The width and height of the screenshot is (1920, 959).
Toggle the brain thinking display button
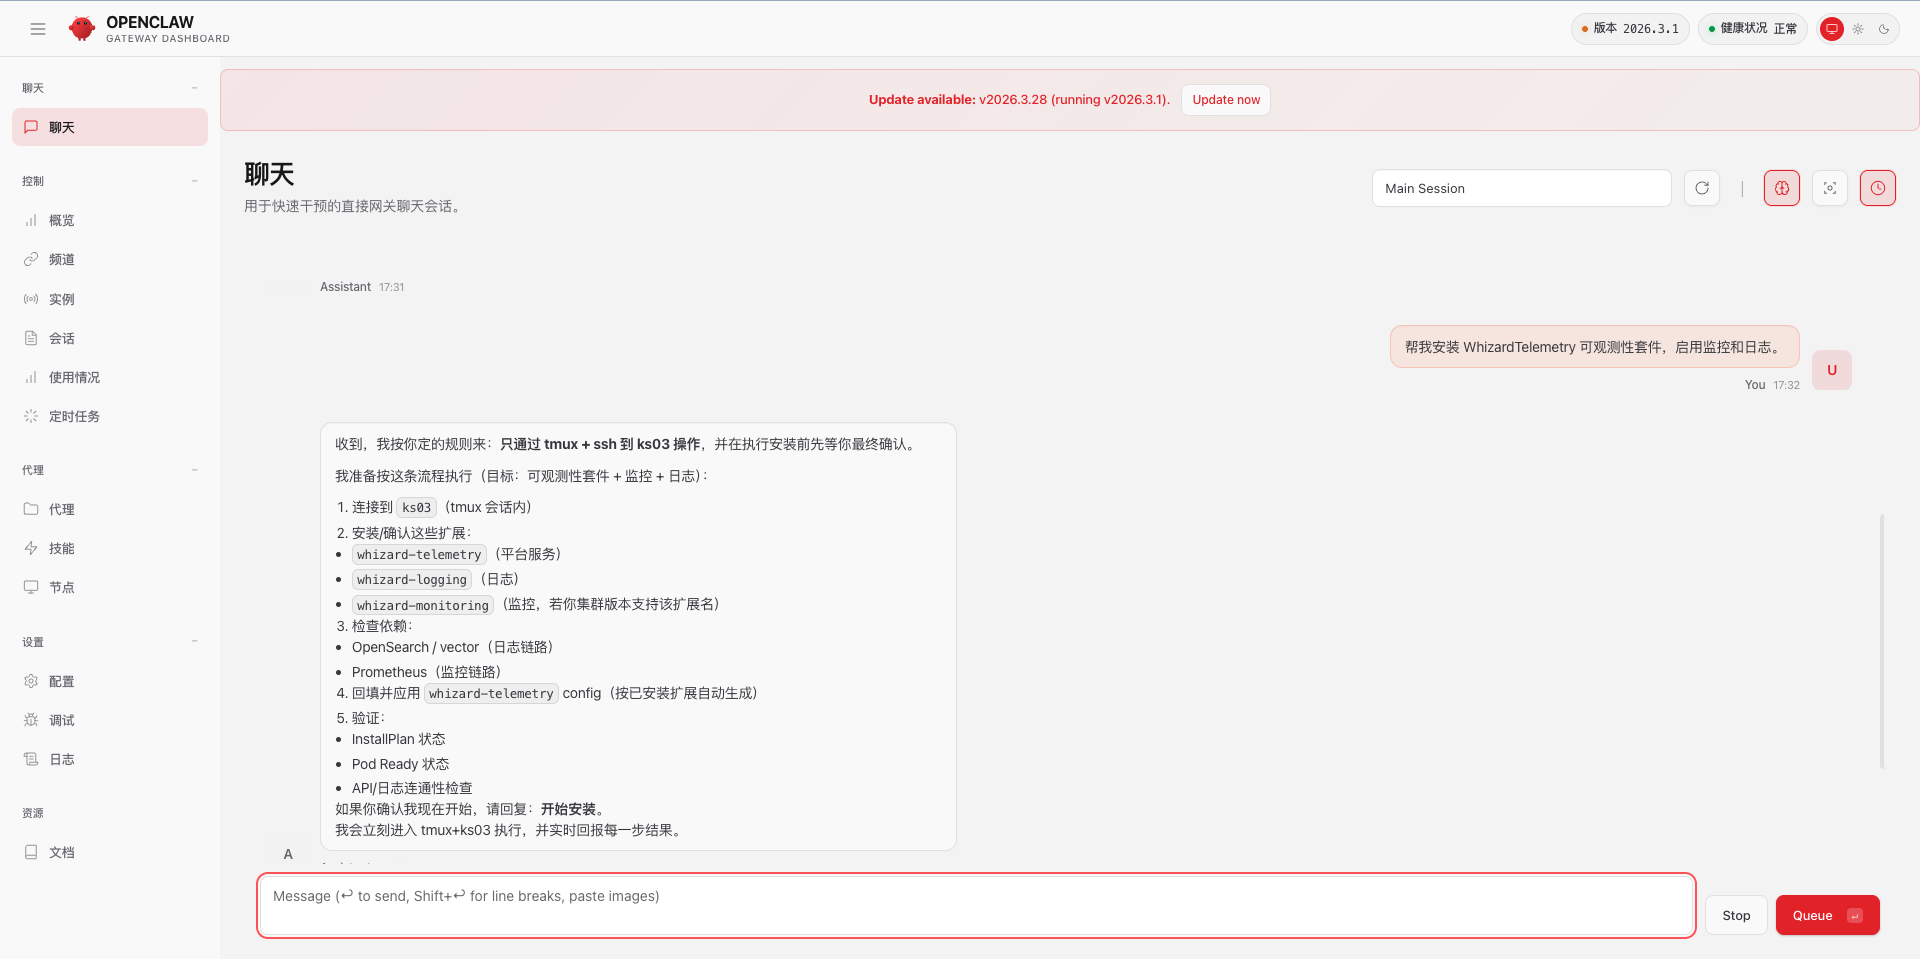pos(1781,188)
